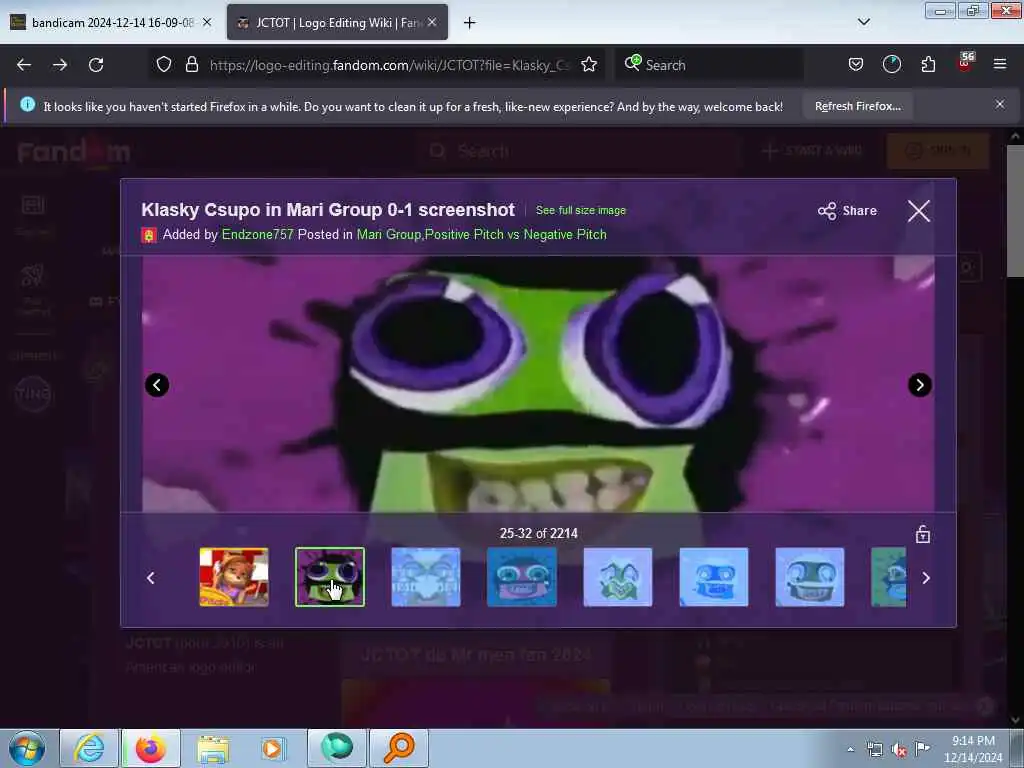1024x768 pixels.
Task: List all tabs with the chevron dropdown
Action: (863, 22)
